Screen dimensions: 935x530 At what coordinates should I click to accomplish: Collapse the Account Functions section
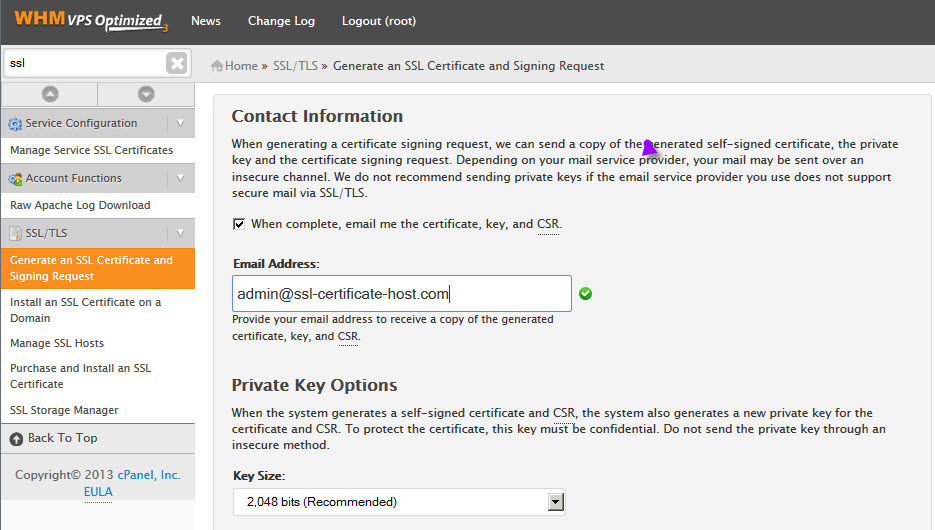[x=180, y=179]
